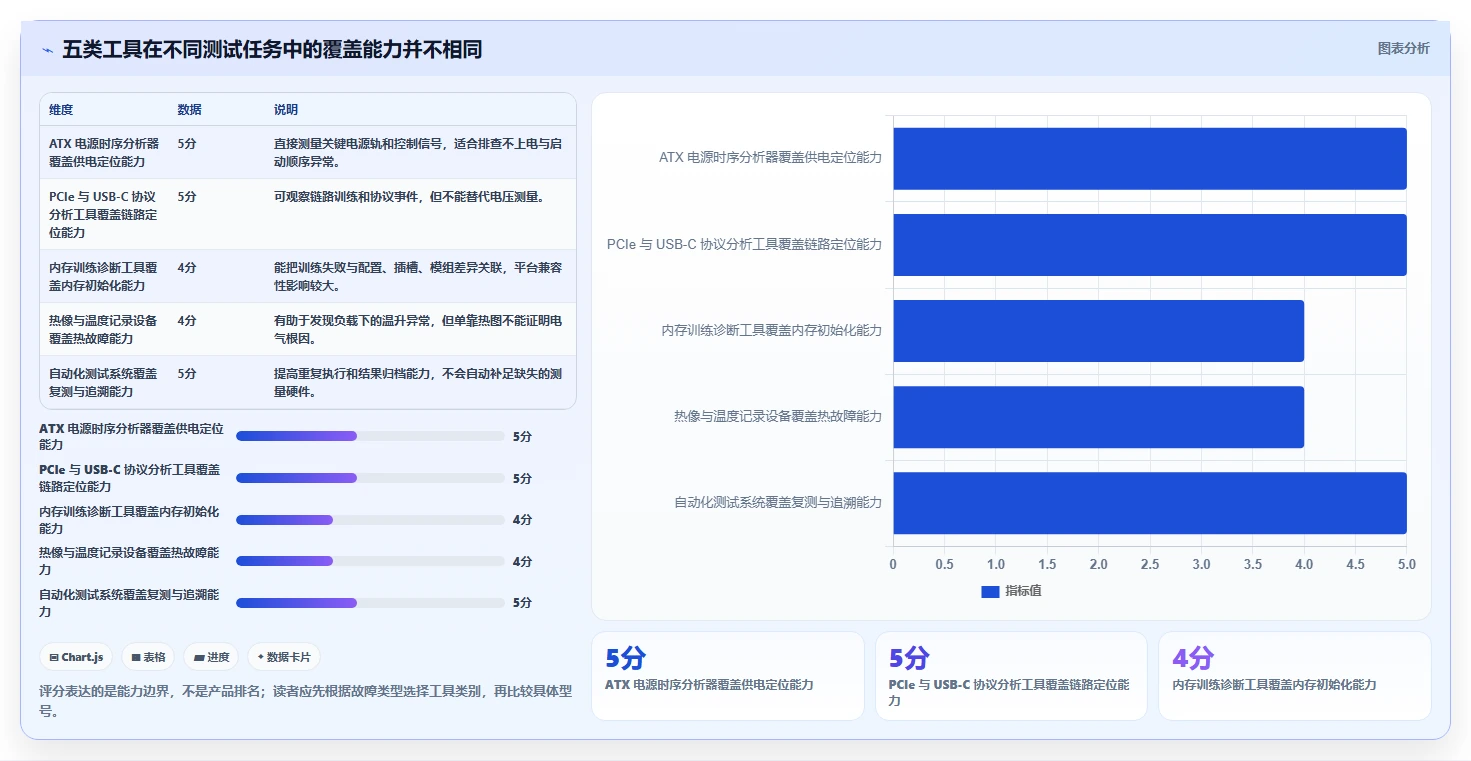Screen dimensions: 1471x761
Task: Click the description starting 有助于发现负载下的温升异常
Action: (x=418, y=329)
